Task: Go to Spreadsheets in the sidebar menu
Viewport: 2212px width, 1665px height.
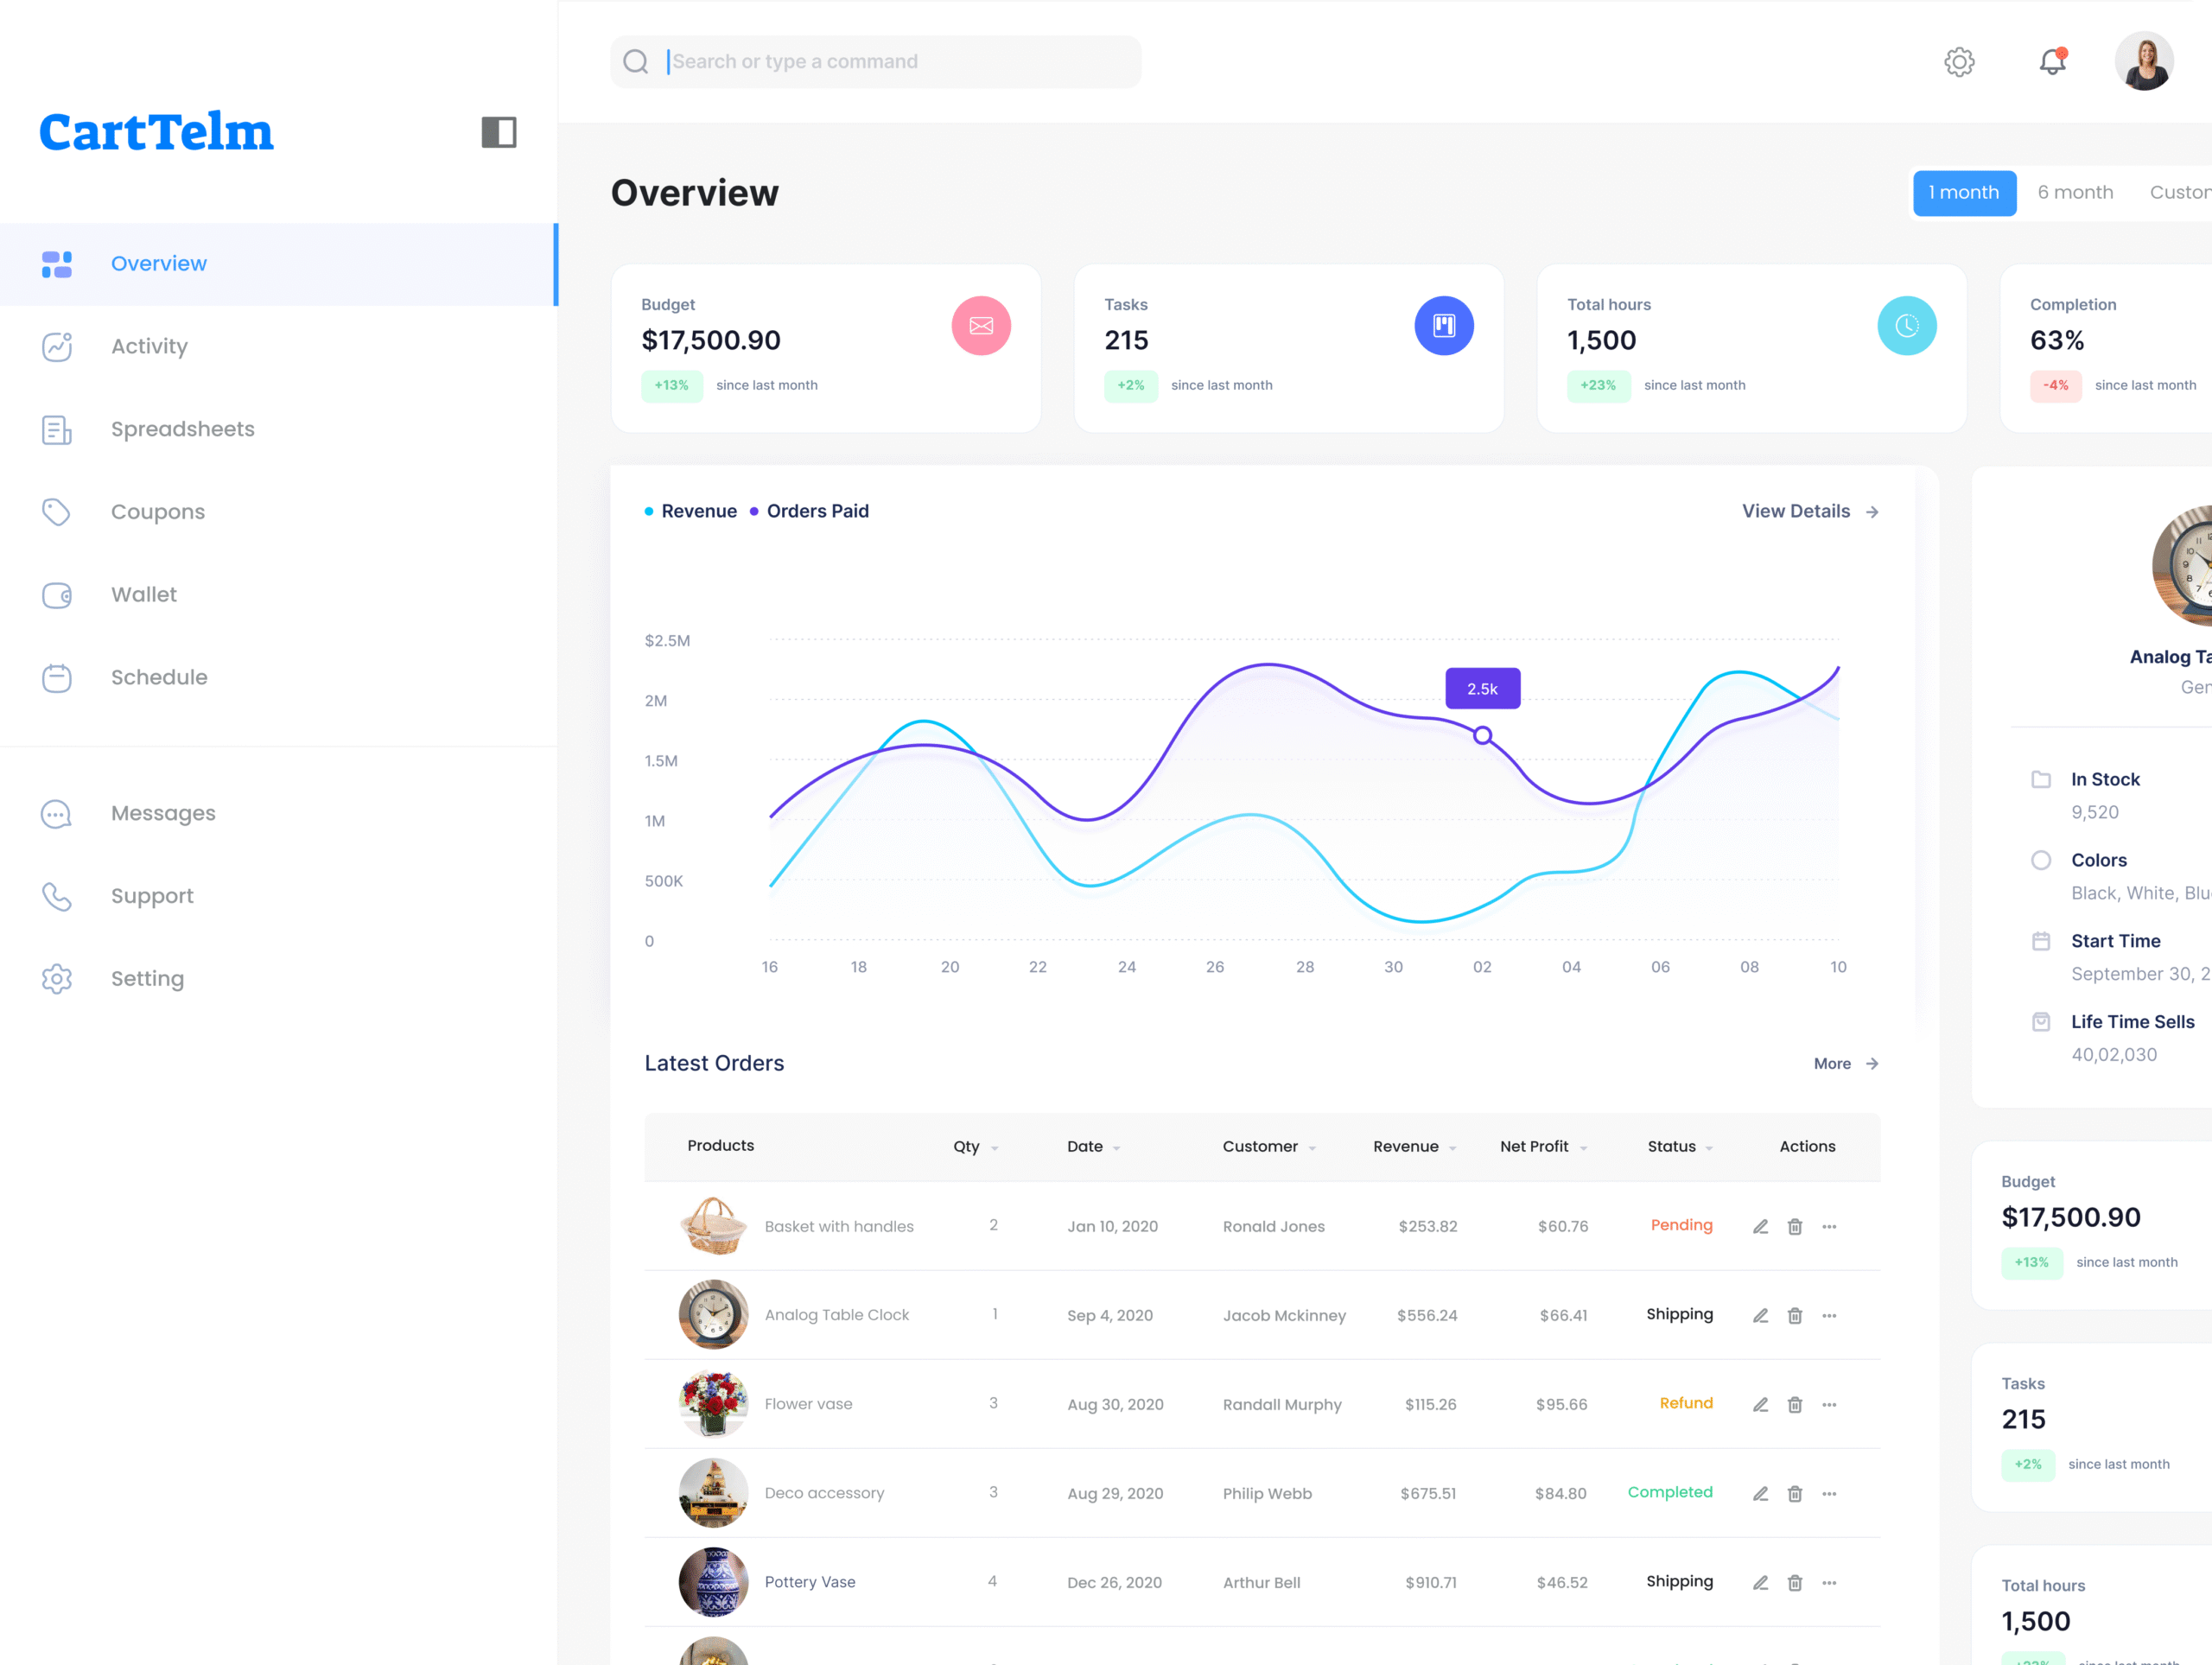Action: point(182,429)
